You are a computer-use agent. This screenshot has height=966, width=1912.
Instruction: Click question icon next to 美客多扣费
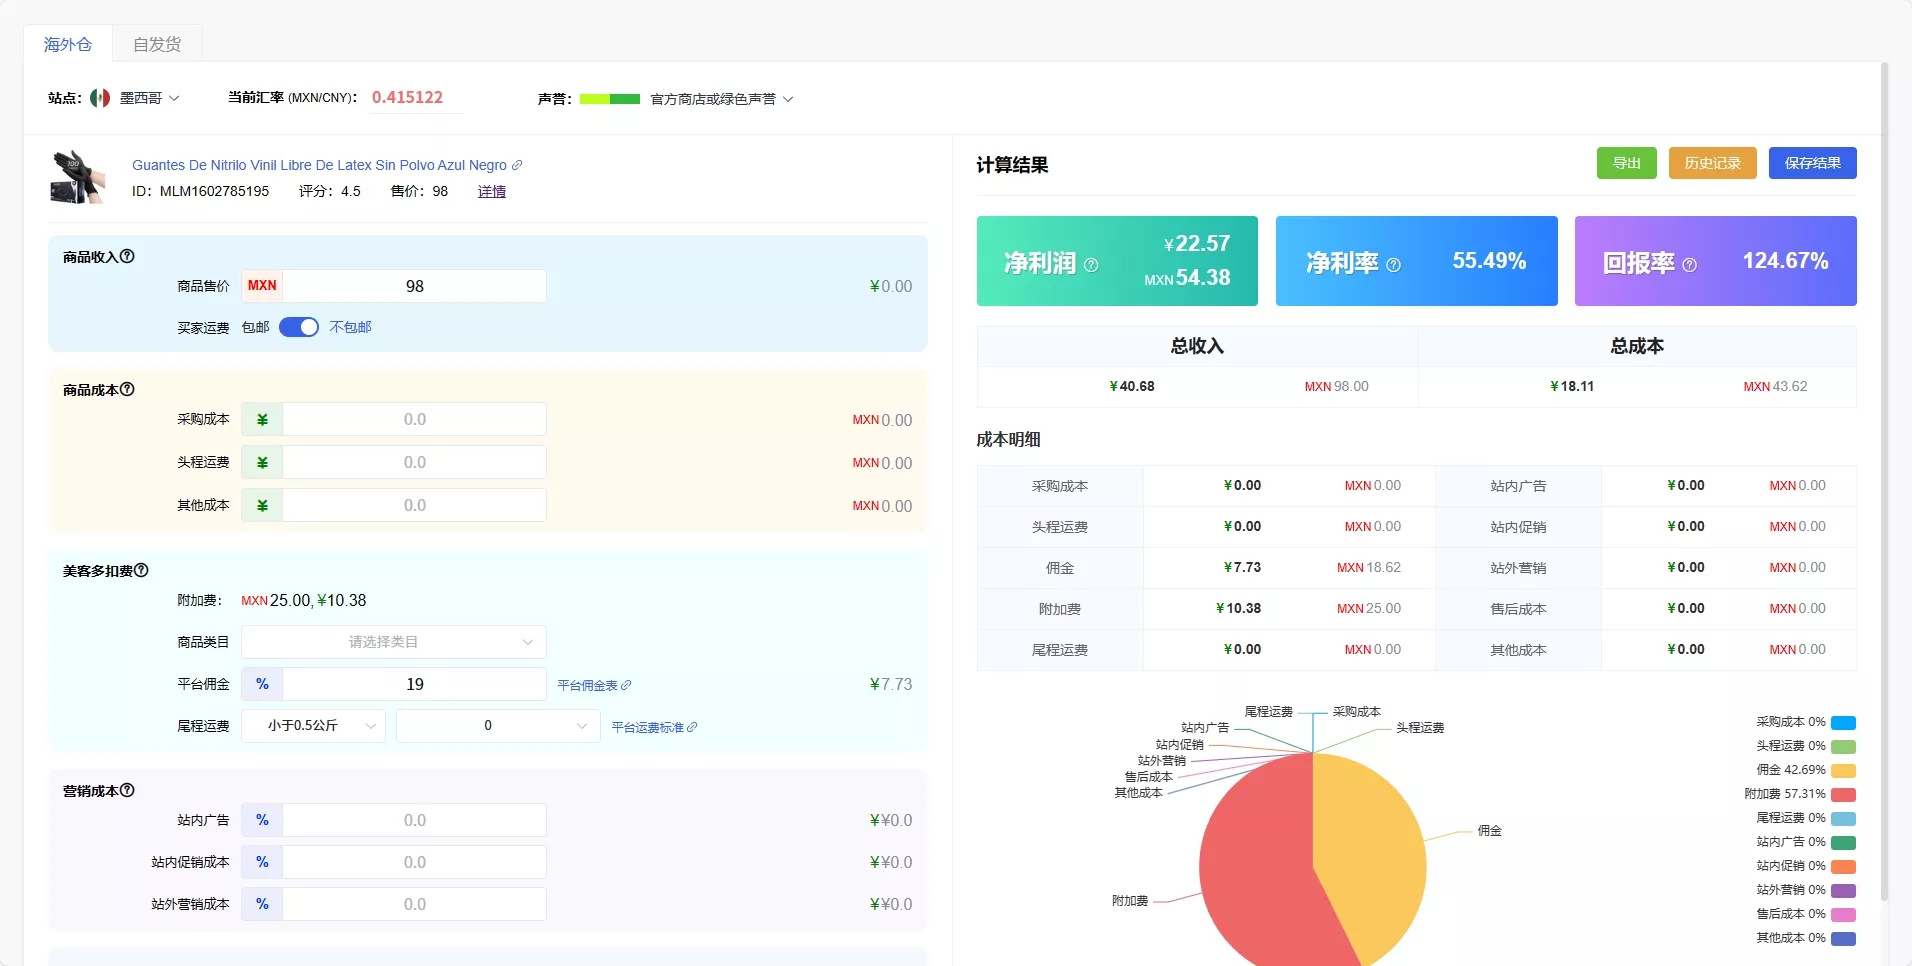(x=141, y=570)
